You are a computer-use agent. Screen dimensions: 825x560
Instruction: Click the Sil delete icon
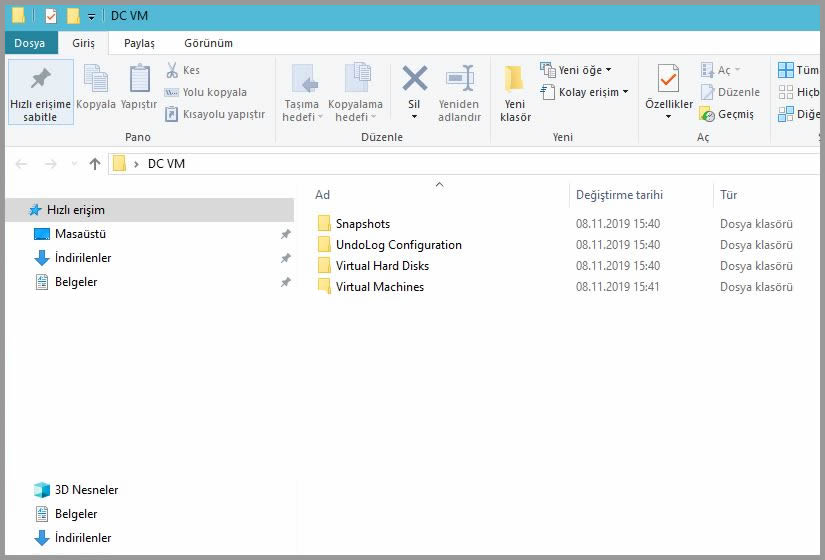(x=414, y=79)
